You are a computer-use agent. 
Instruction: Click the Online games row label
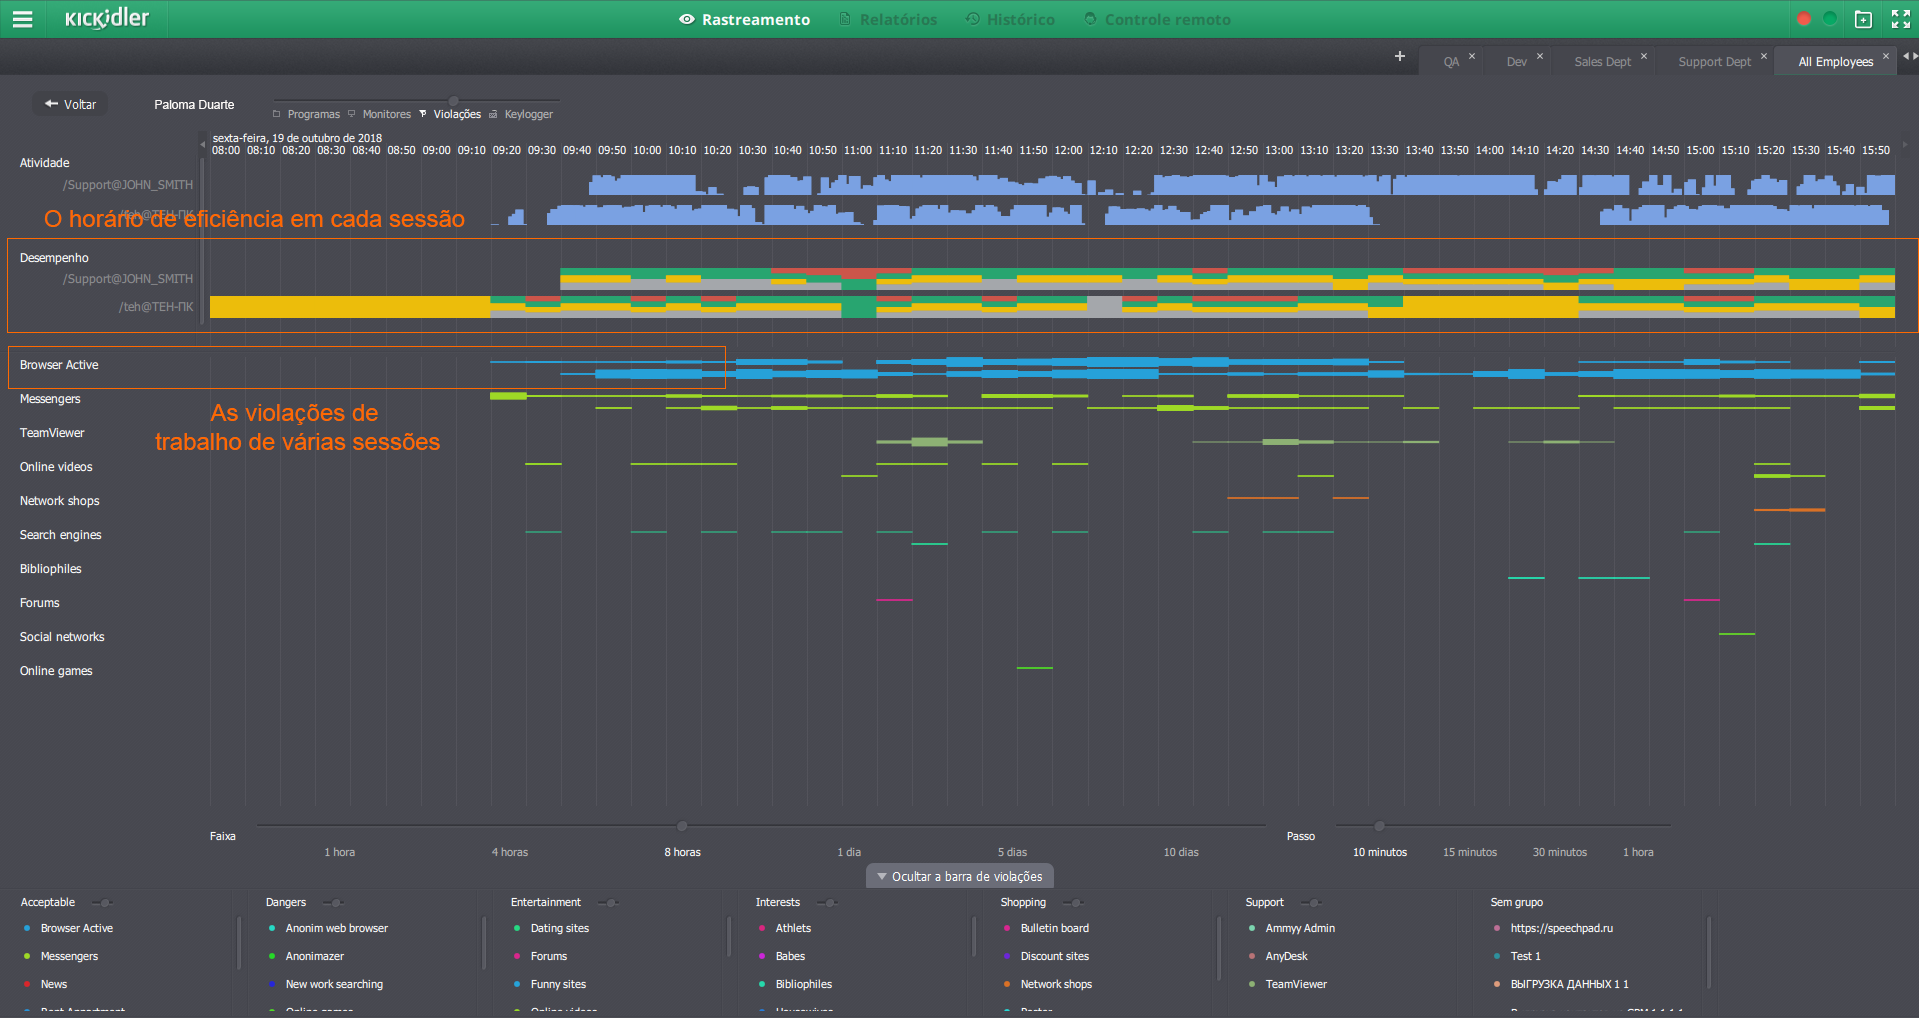coord(56,671)
